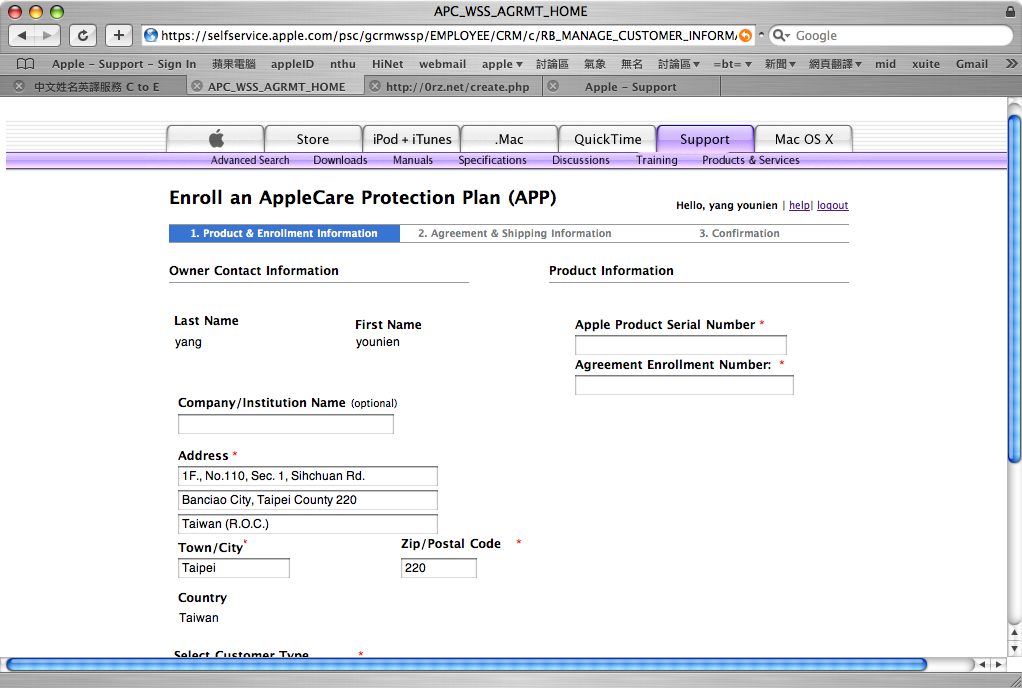Close the '中文姓名英譯服務 C to E' tab
Image resolution: width=1022 pixels, height=688 pixels.
20,86
